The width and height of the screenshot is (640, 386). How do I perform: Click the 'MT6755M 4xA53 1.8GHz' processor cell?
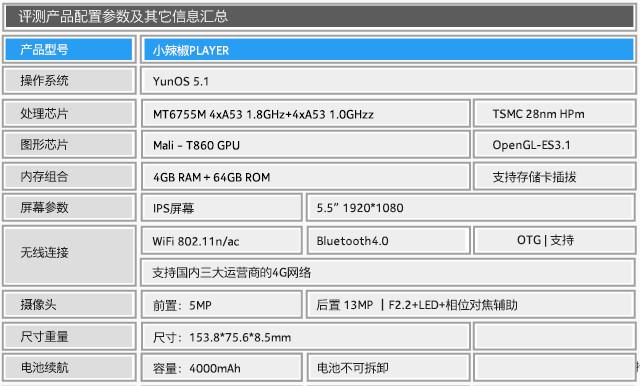coord(306,113)
